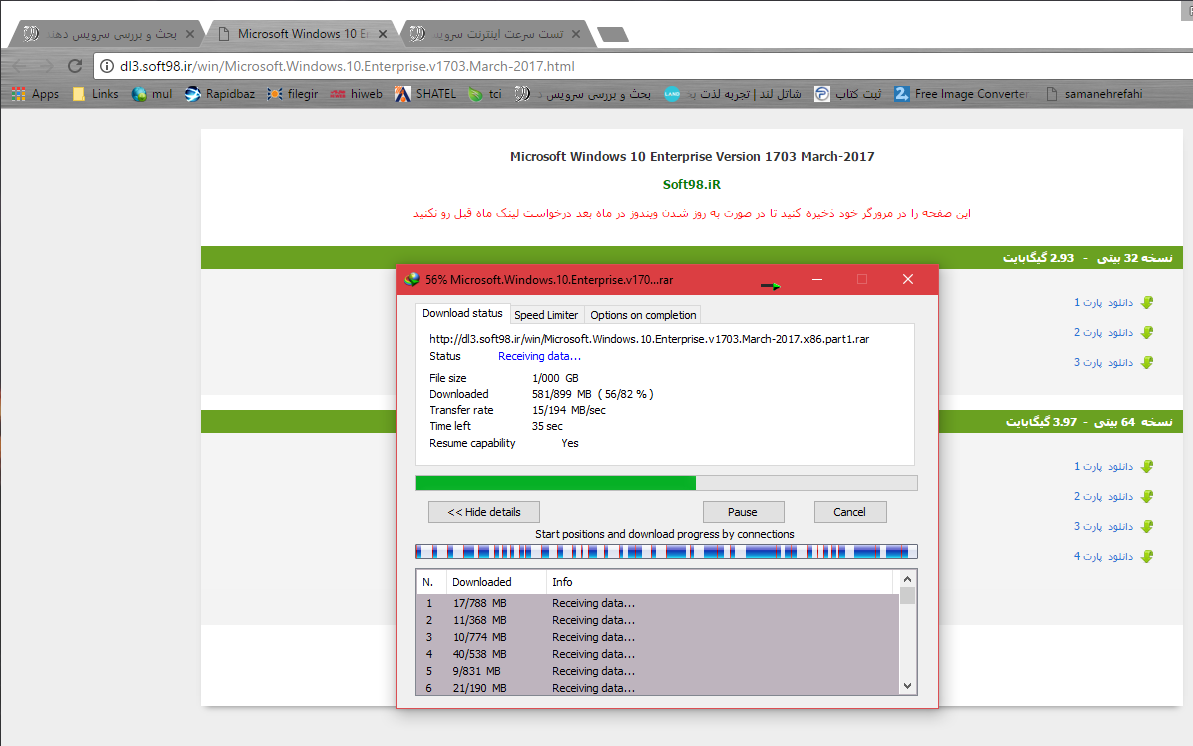
Task: Select connection row 3 with 10/774 MB
Action: coord(657,637)
